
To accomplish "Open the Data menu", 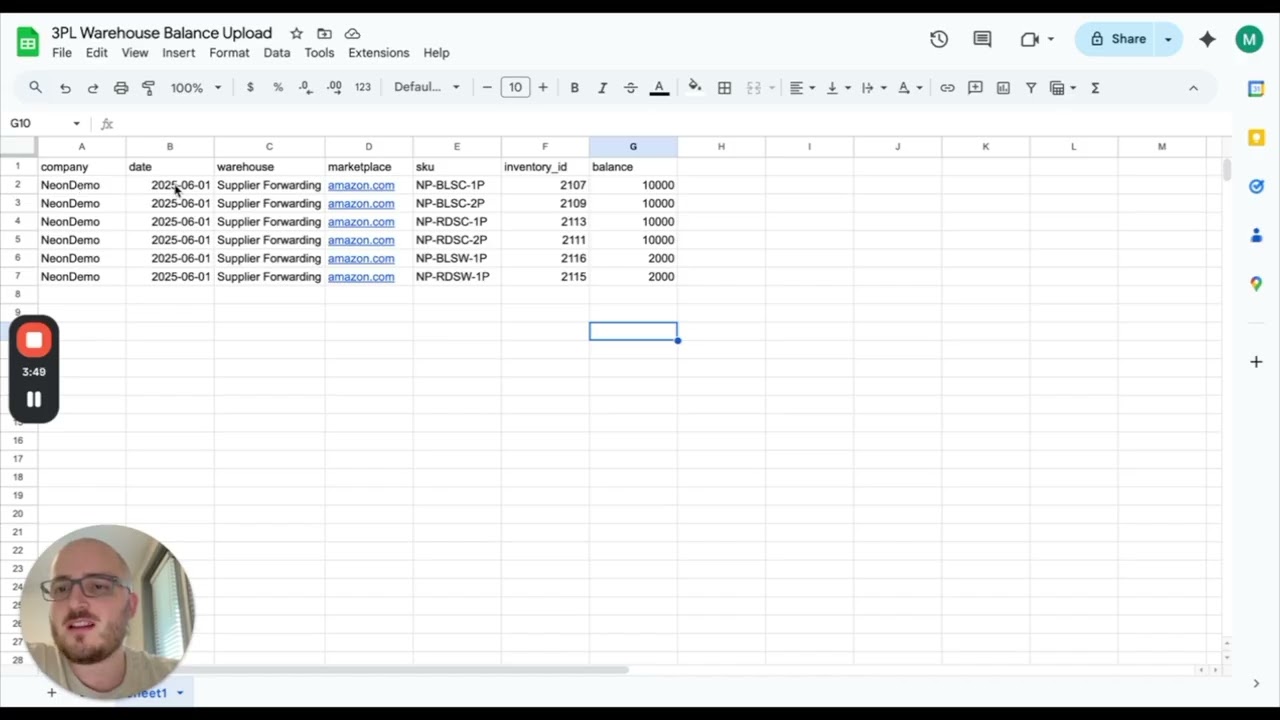I will 277,53.
